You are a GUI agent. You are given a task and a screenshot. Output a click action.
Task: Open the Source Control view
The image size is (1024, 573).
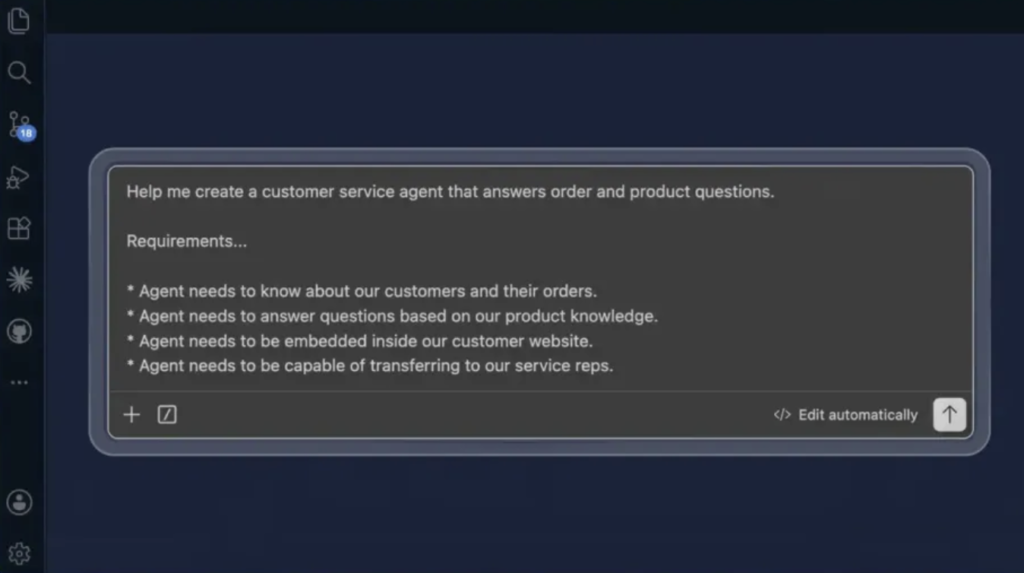(19, 124)
